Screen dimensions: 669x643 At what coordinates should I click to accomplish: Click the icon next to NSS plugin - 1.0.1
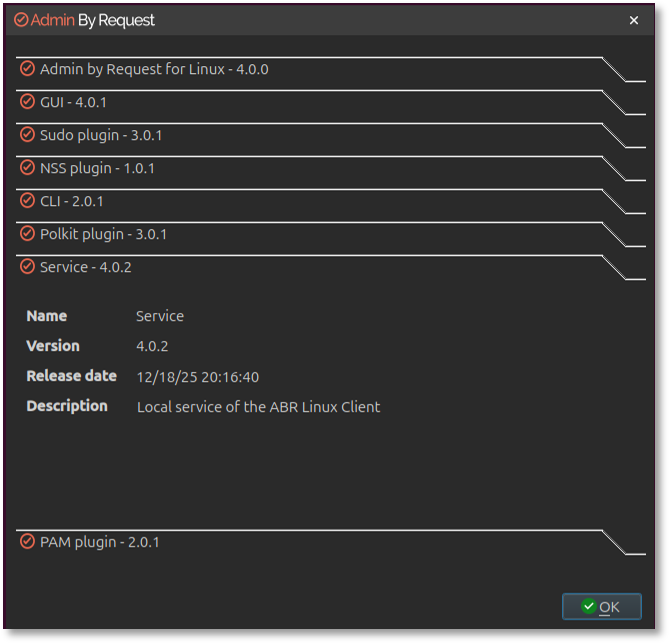[x=27, y=168]
